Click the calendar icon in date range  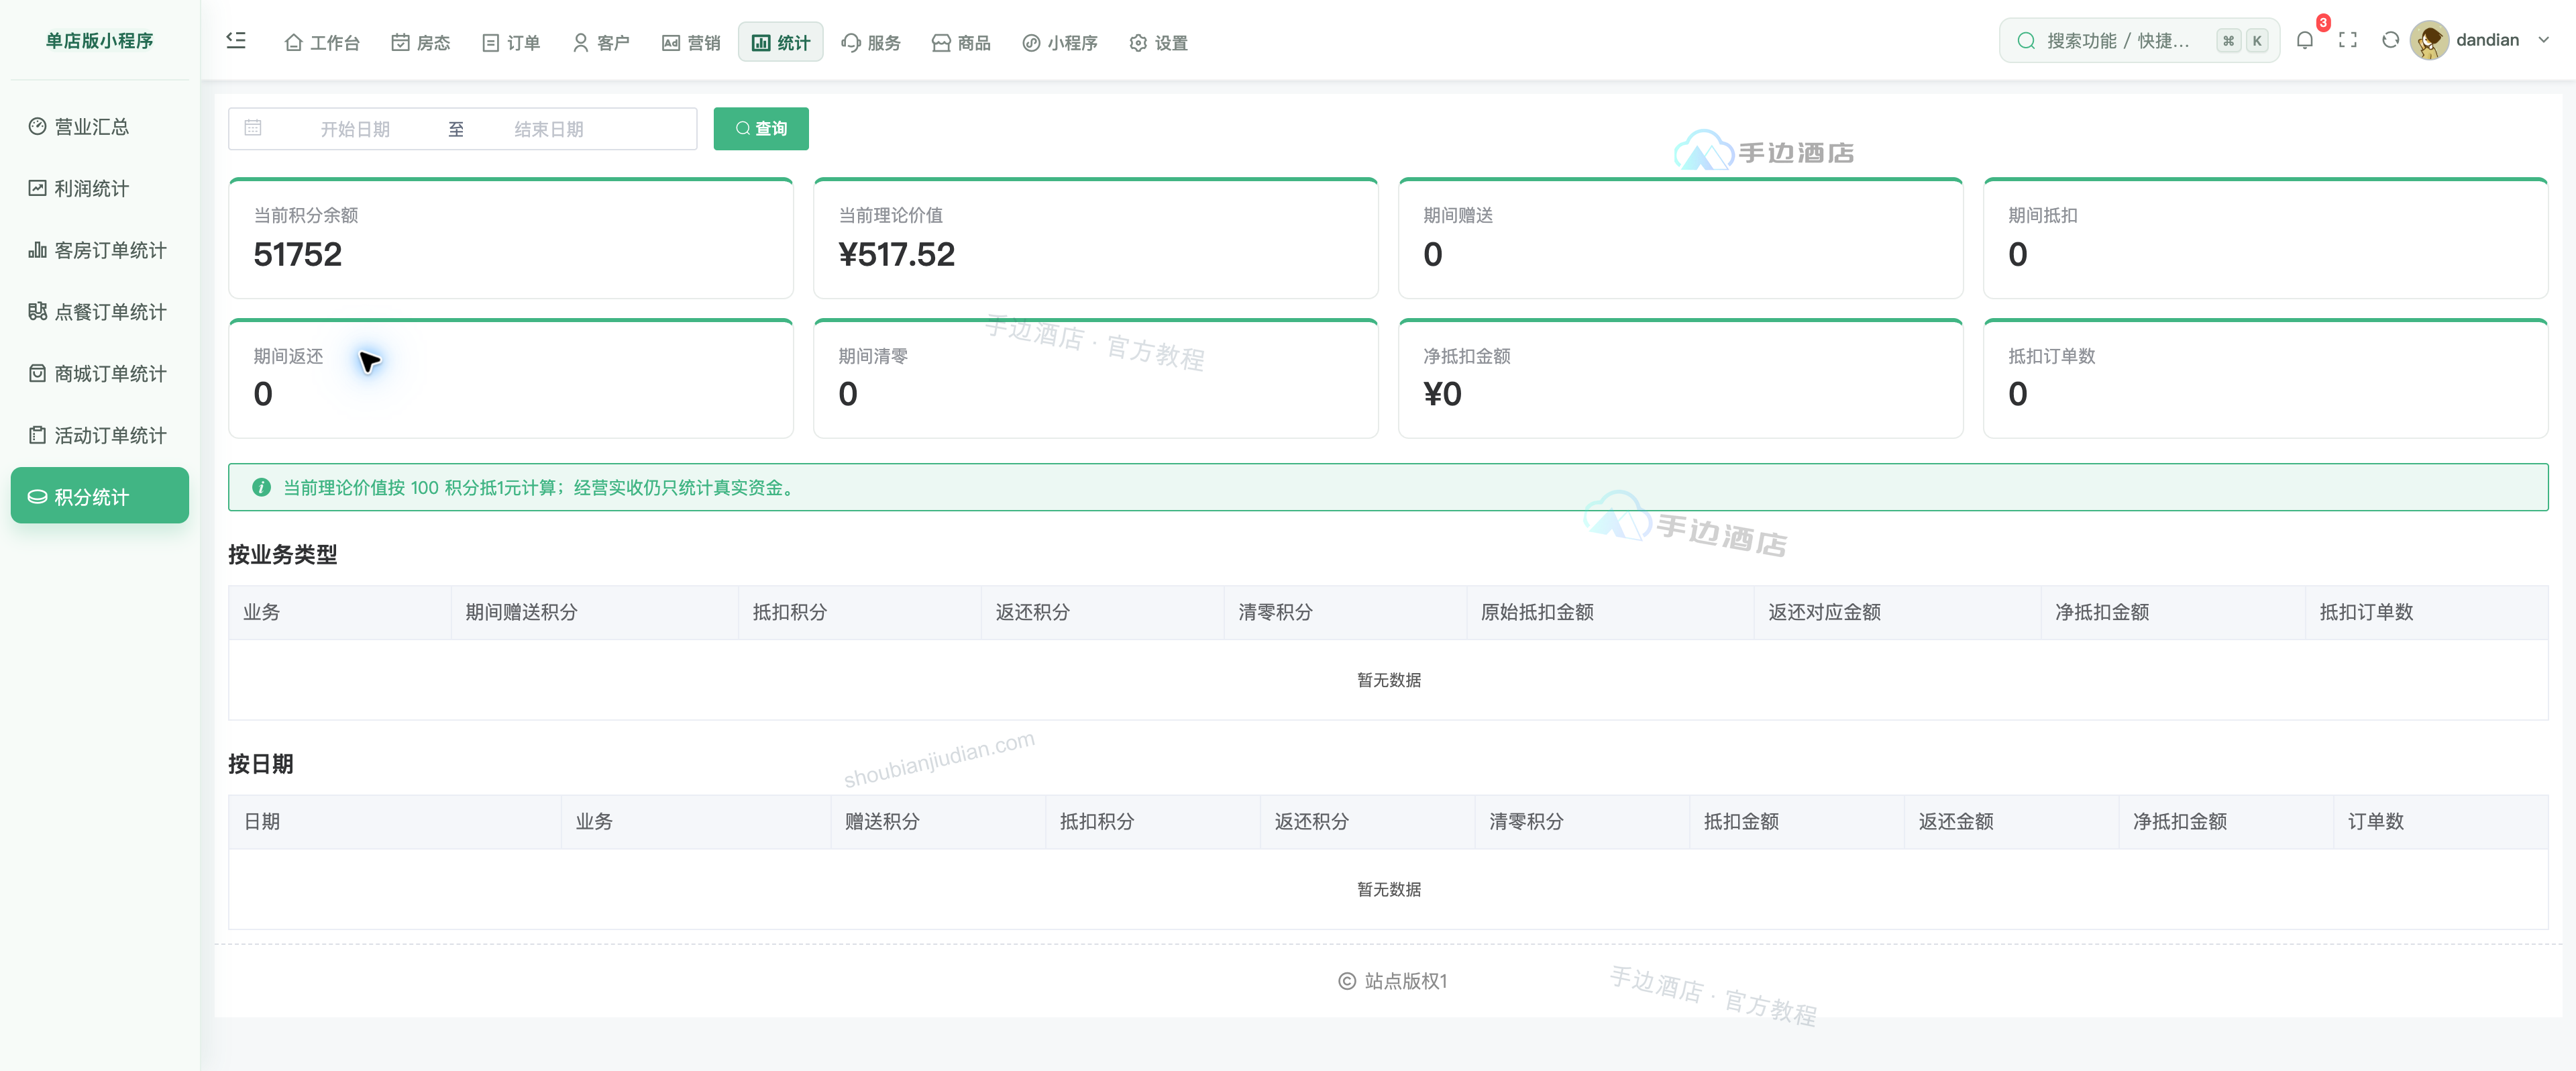pyautogui.click(x=253, y=128)
